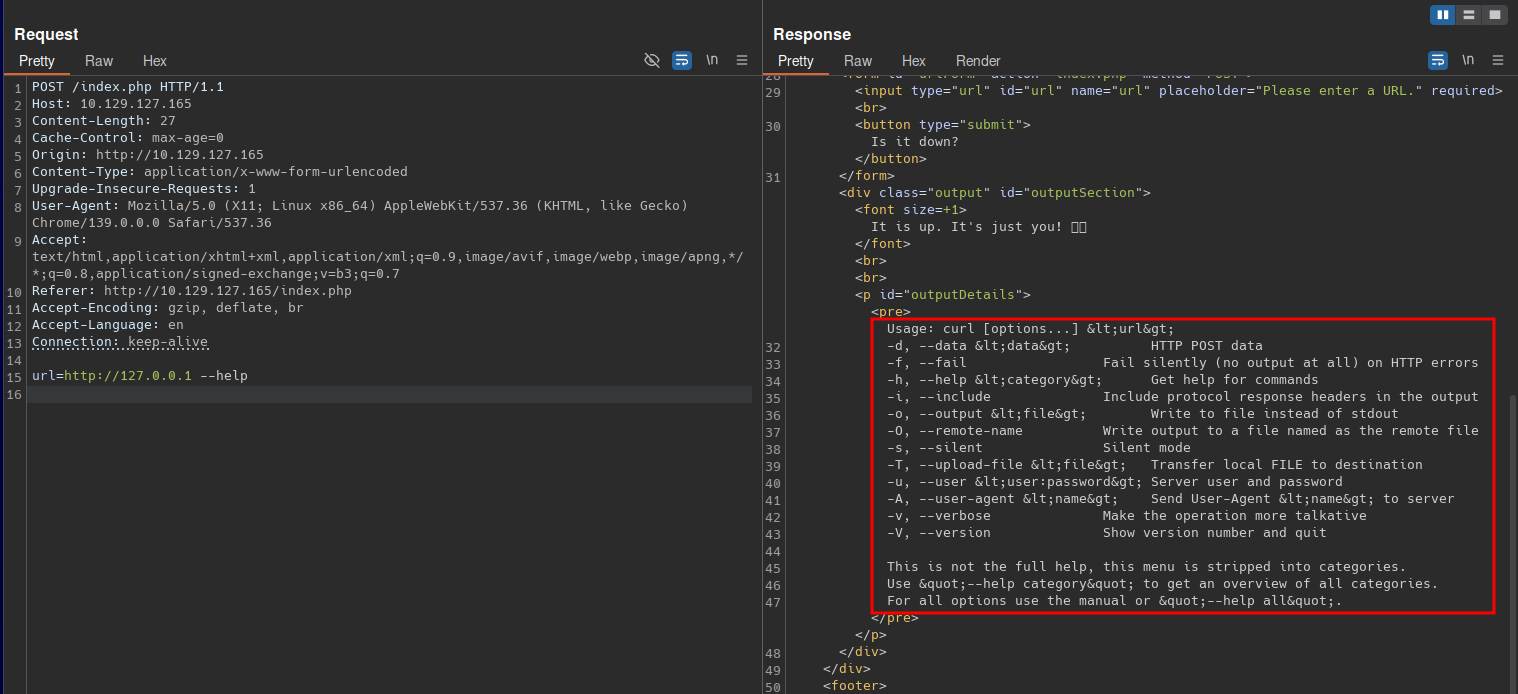1518x694 pixels.
Task: Open the Response Render tab
Action: coord(978,61)
